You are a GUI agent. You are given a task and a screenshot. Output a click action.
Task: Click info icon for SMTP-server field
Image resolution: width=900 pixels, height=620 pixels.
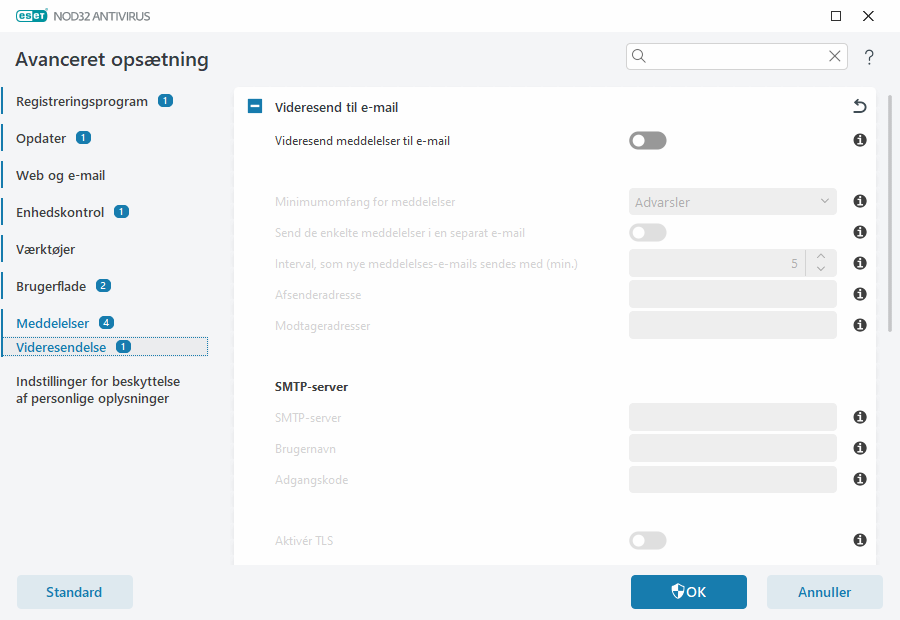pos(859,417)
